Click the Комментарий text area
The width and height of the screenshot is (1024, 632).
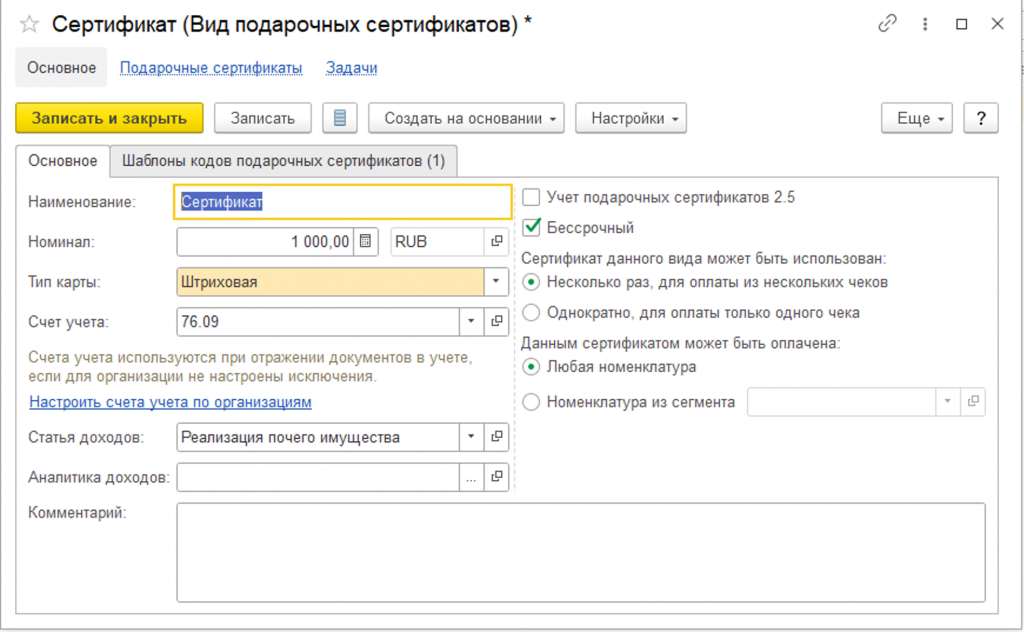[581, 552]
